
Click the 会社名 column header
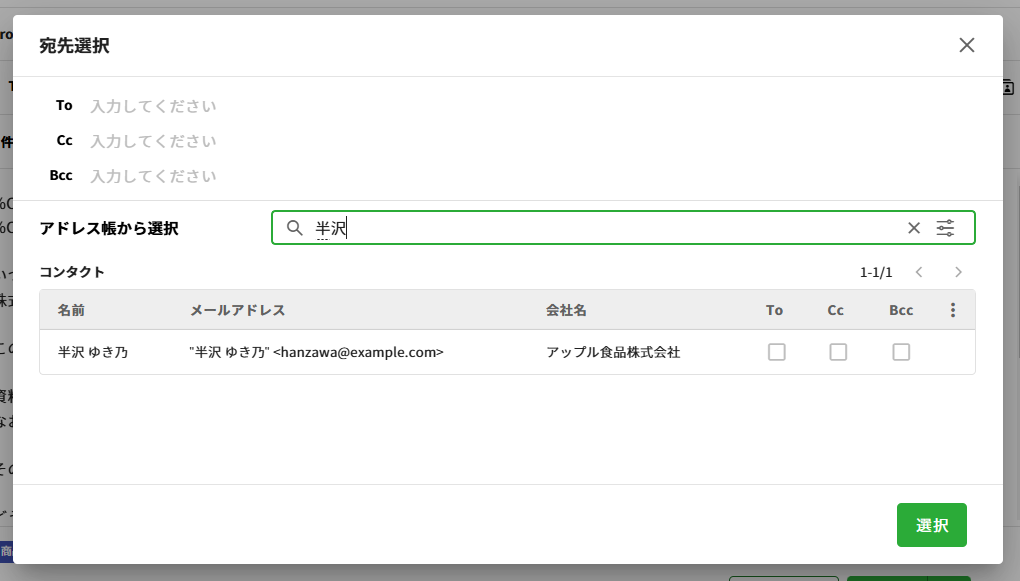click(x=566, y=311)
